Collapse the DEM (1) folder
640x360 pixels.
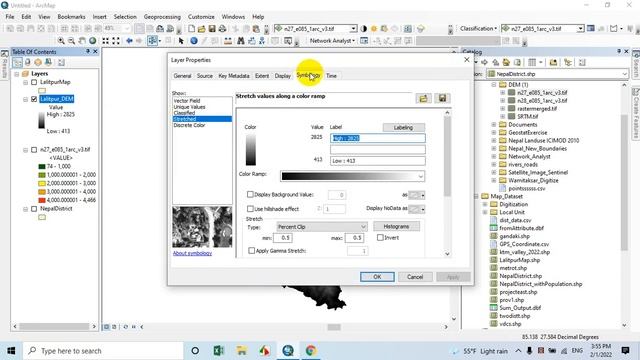click(494, 85)
